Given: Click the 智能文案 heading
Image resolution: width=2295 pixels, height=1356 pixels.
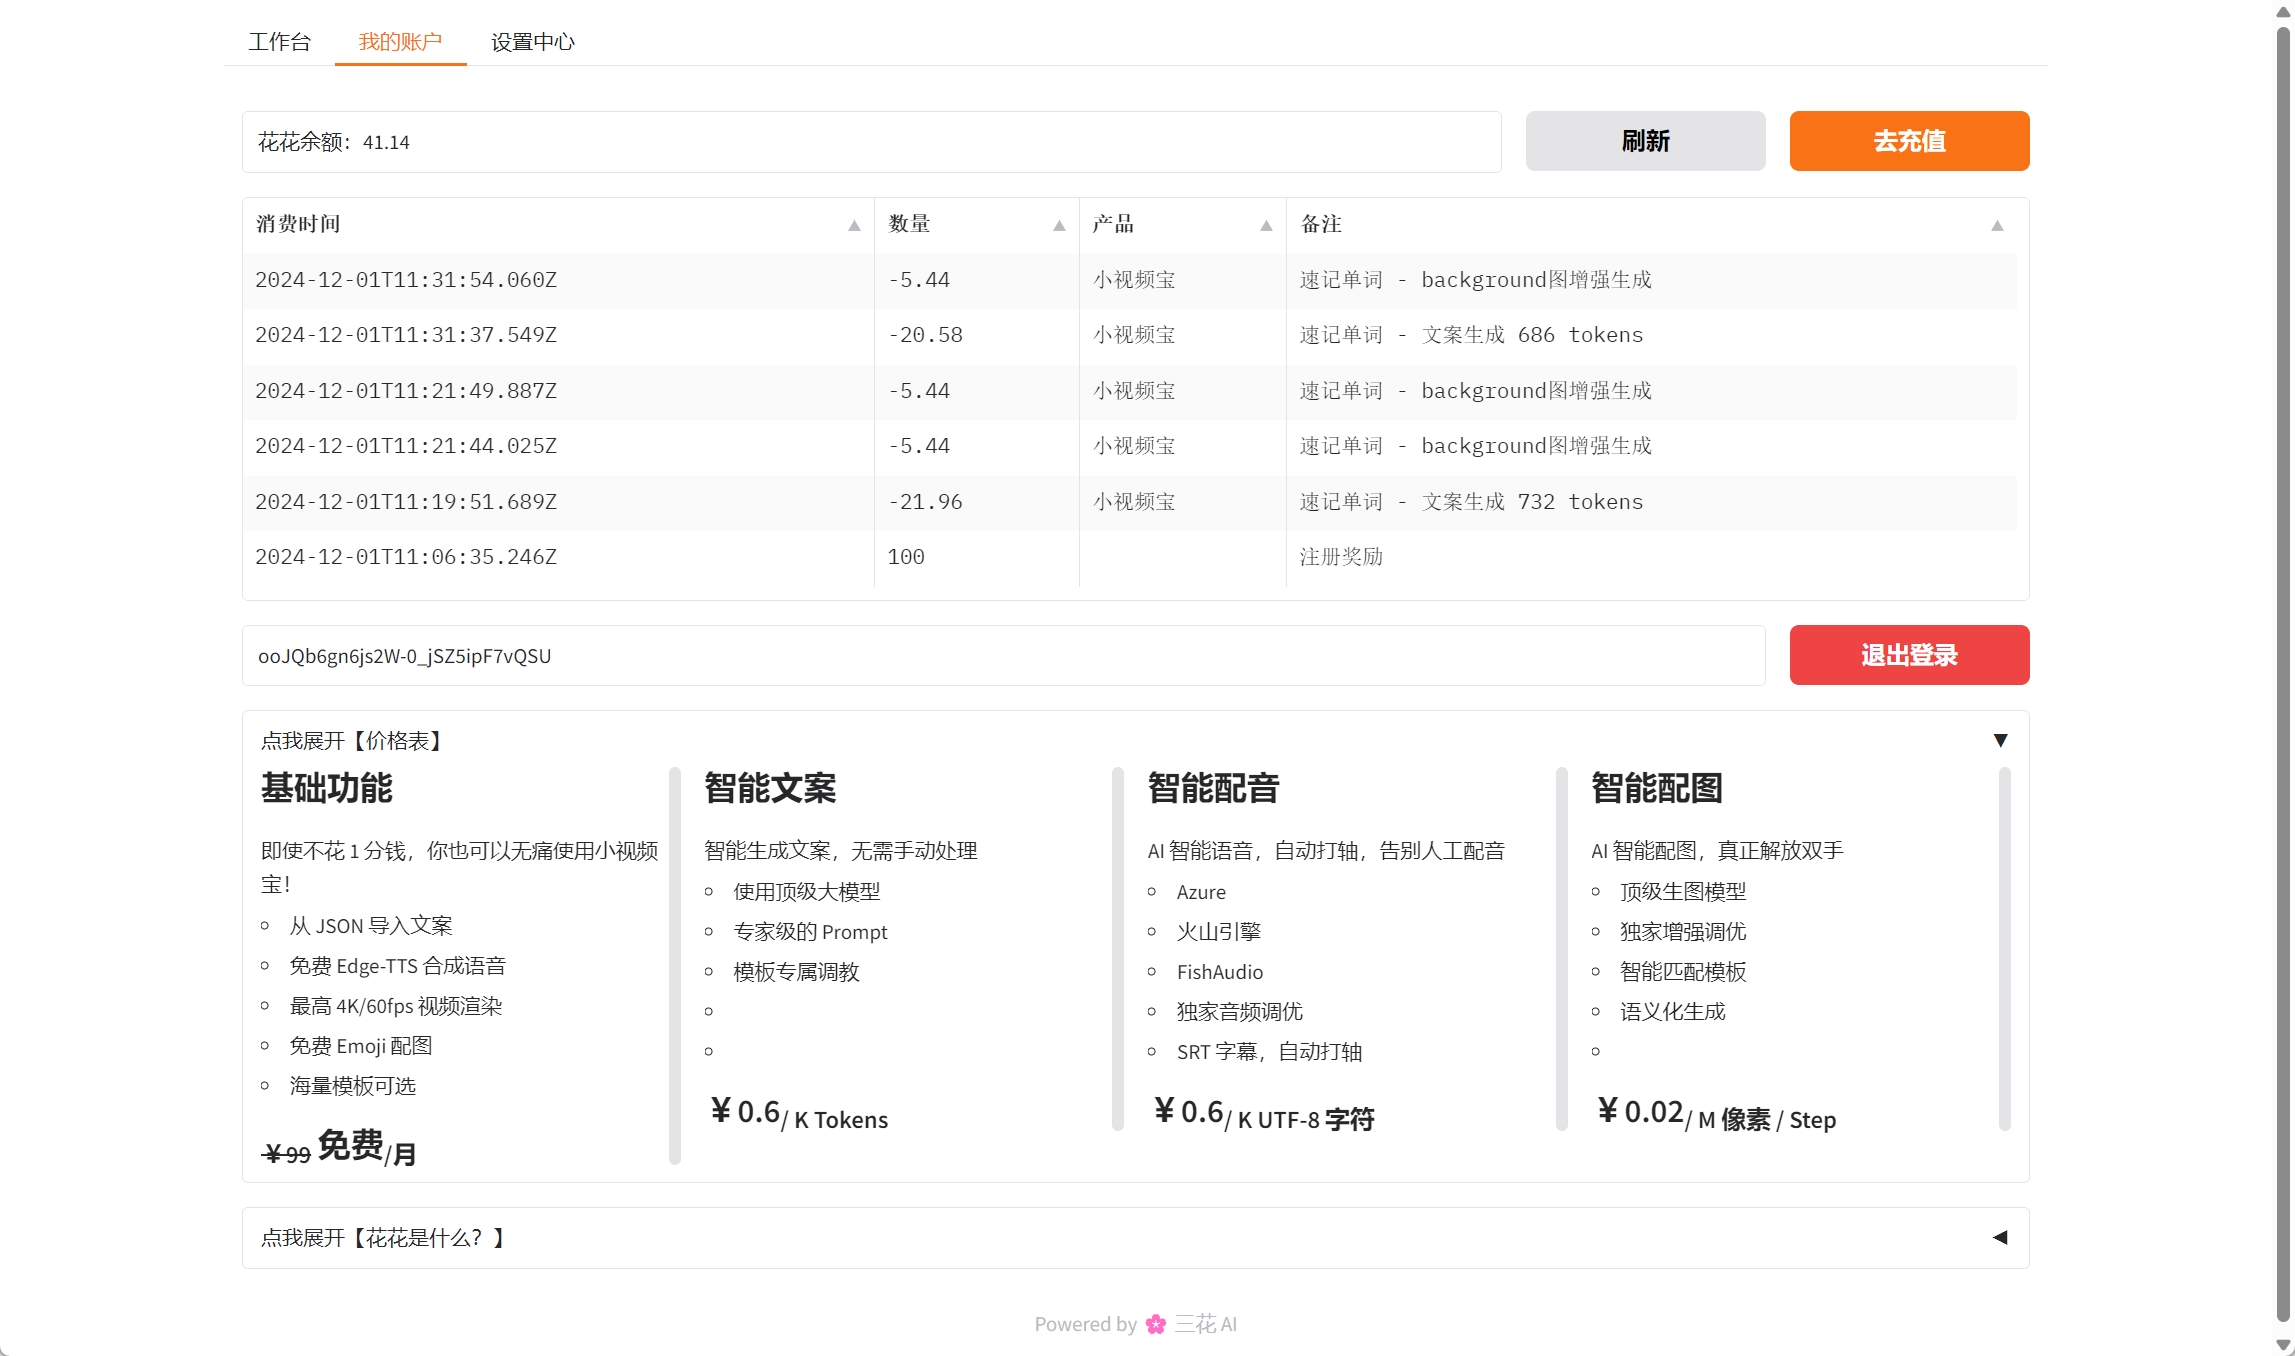Looking at the screenshot, I should [x=770, y=788].
